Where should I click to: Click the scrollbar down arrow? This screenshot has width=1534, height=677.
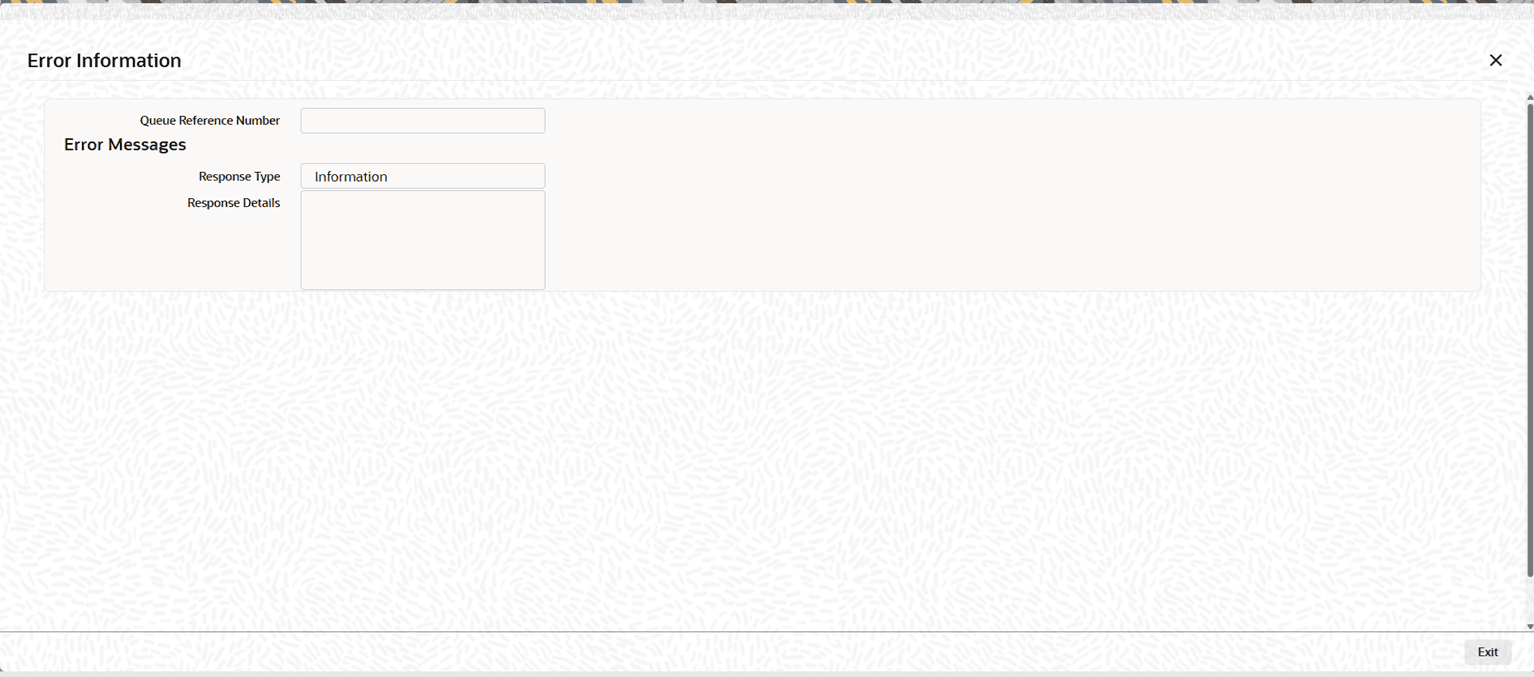click(1529, 626)
